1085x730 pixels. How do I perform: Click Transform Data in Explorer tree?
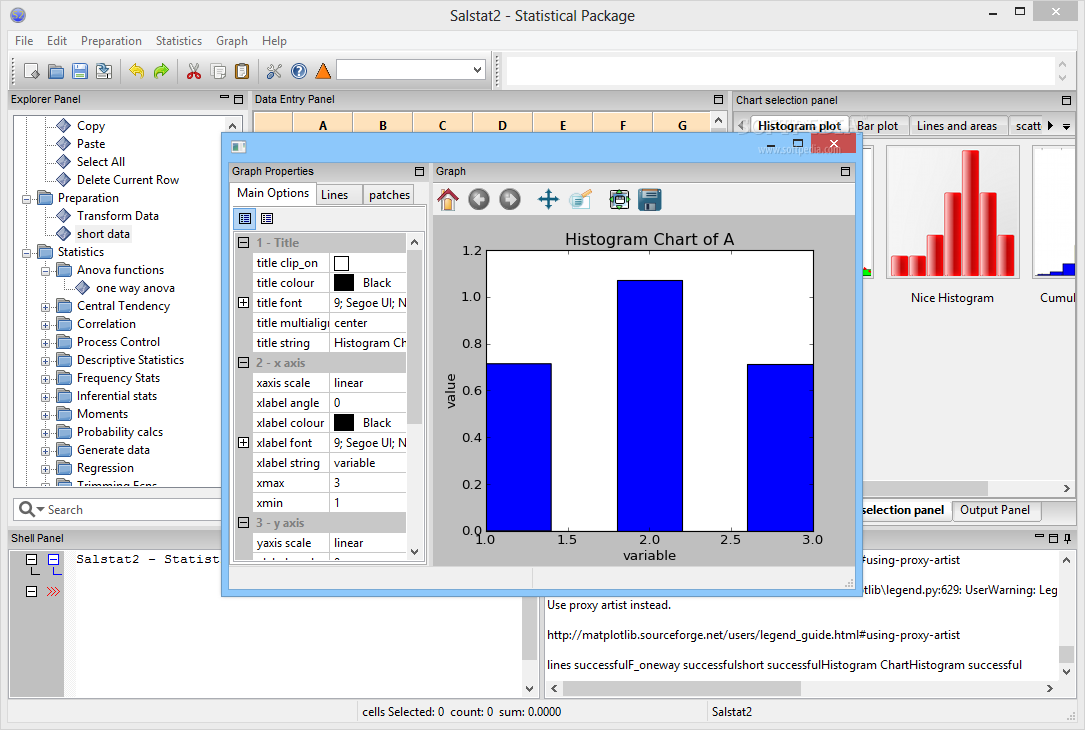(x=118, y=216)
